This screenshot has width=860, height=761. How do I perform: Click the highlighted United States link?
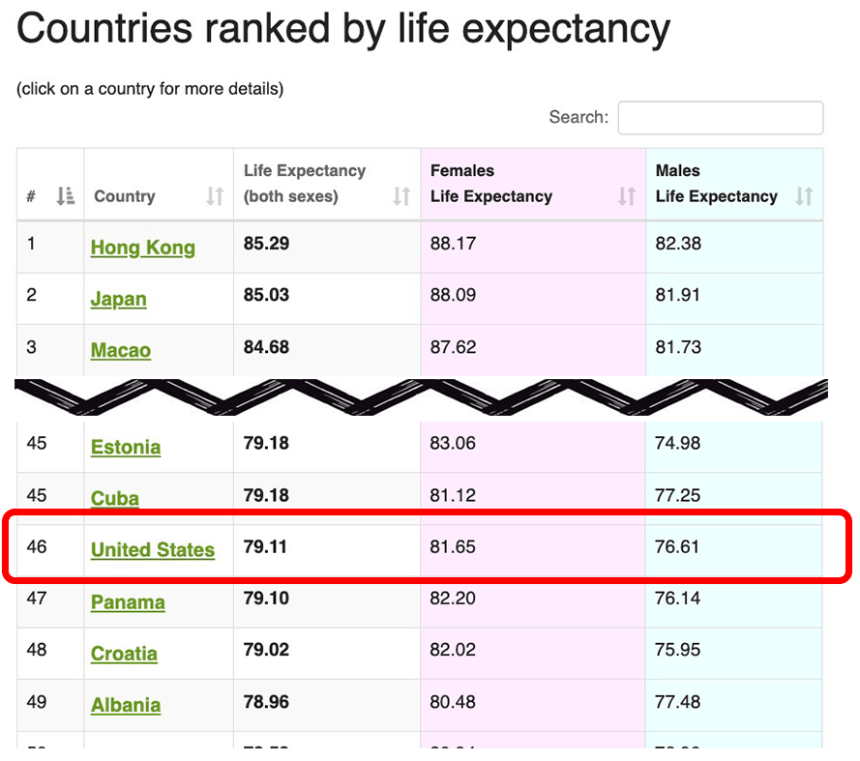(x=152, y=550)
